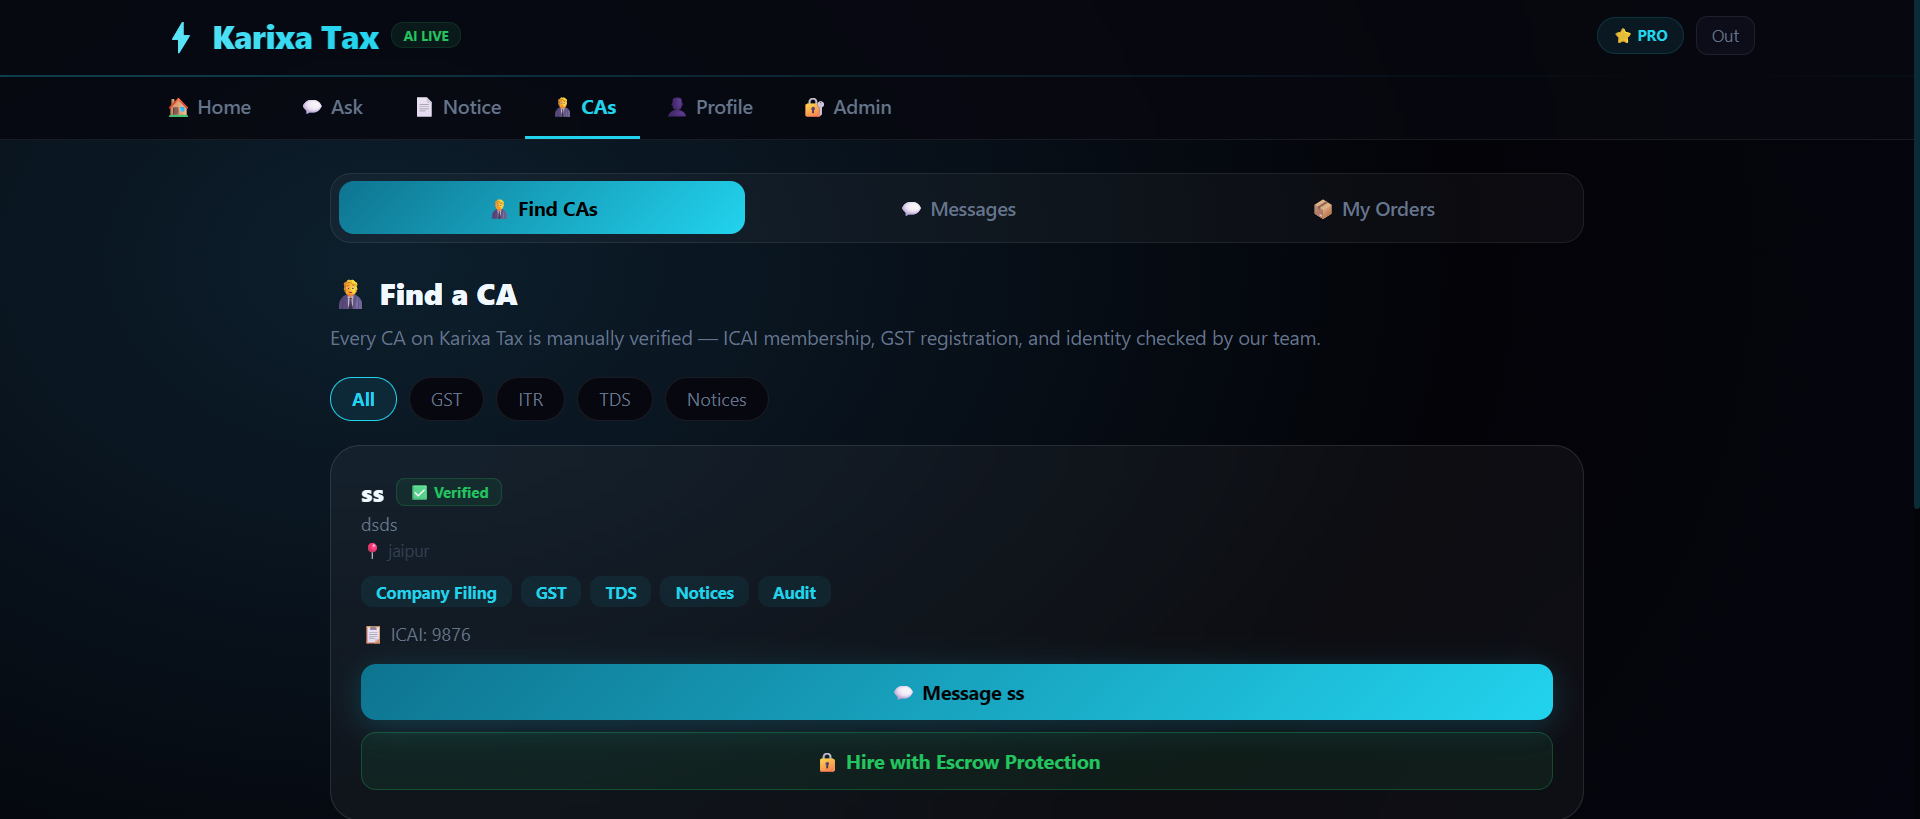Filter CAs by ITR

coord(530,399)
